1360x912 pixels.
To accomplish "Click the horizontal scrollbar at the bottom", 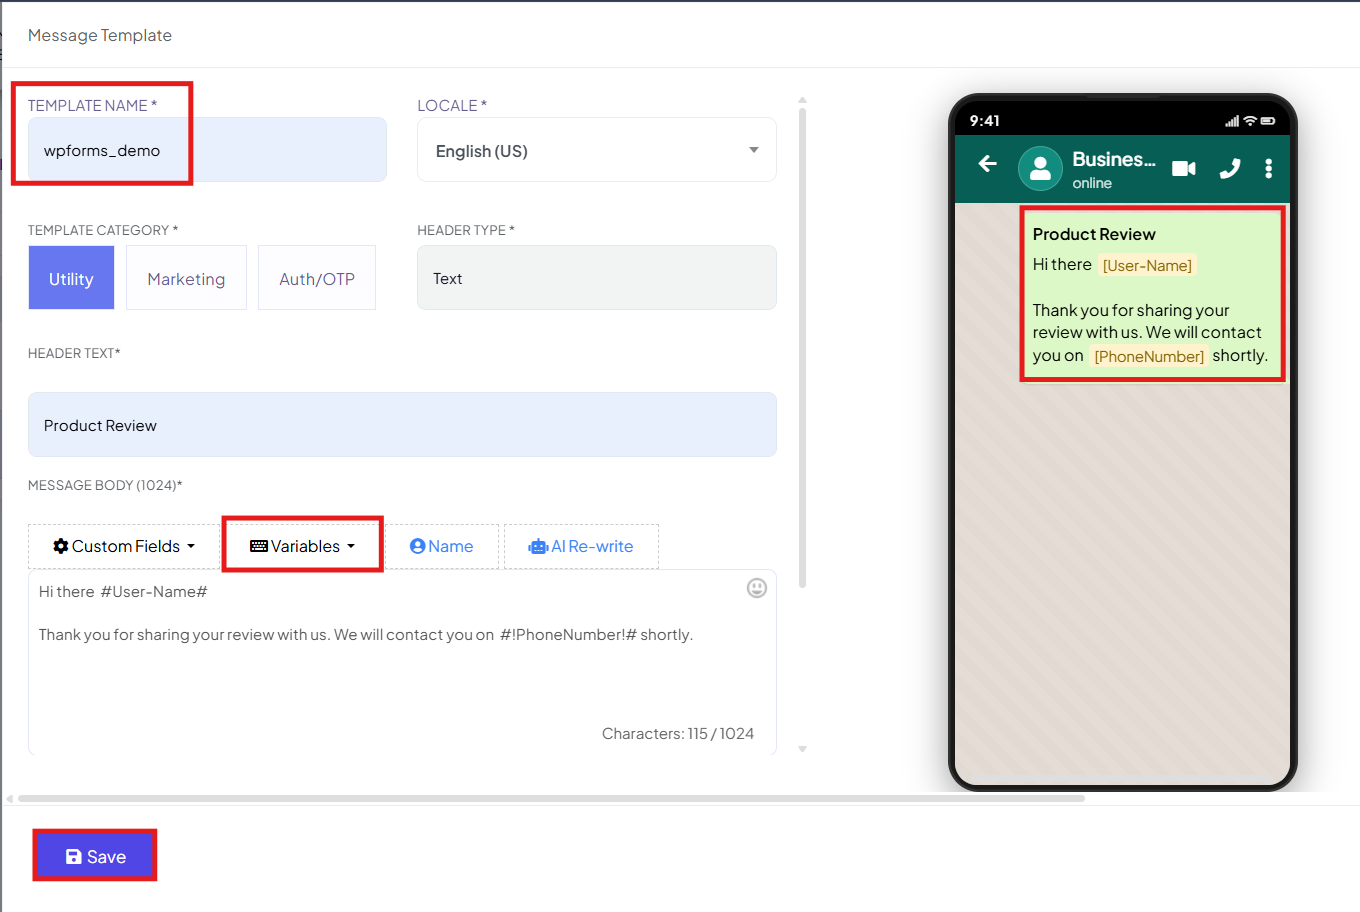I will point(551,799).
